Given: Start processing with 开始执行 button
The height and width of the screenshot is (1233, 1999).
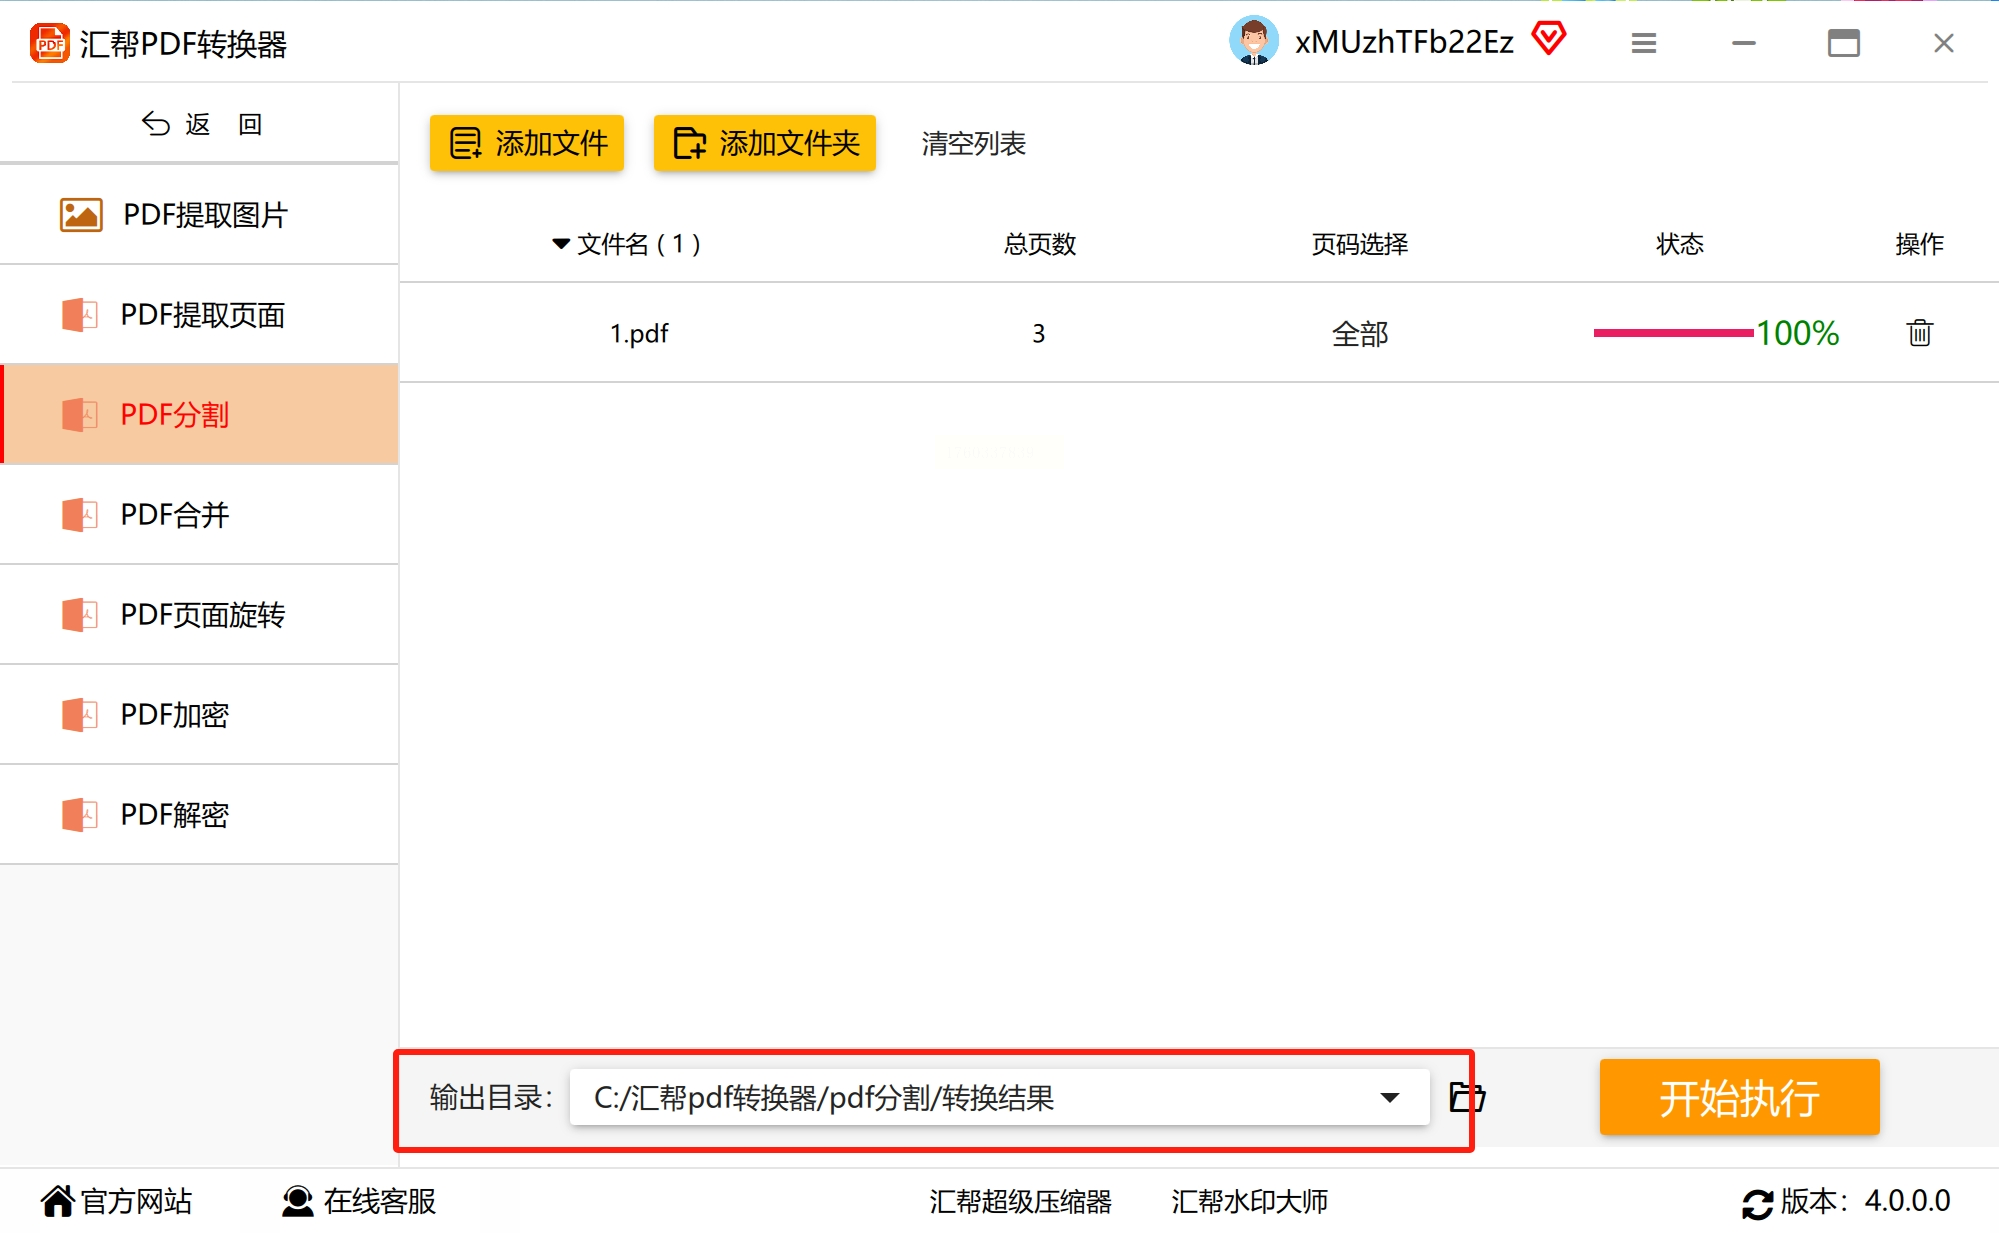Looking at the screenshot, I should pyautogui.click(x=1738, y=1098).
